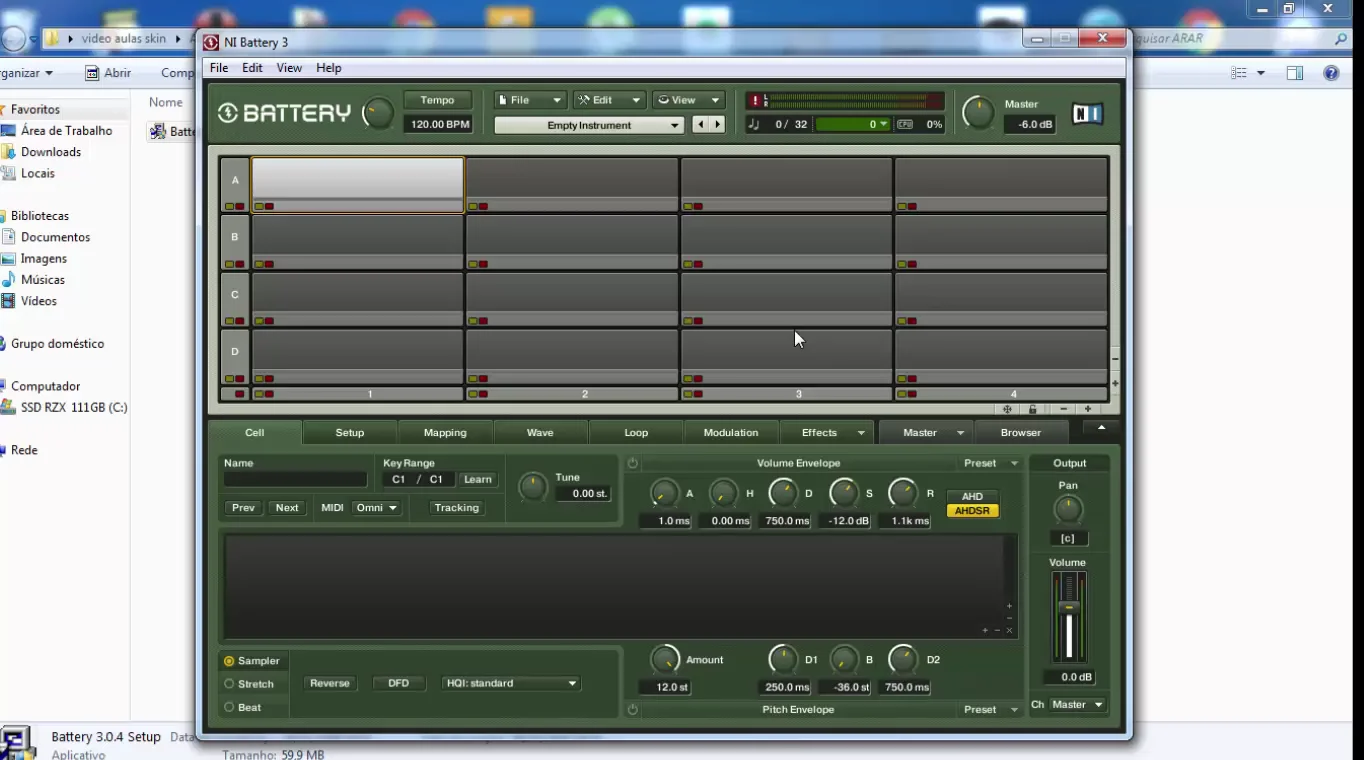Toggle Reverse playback
Viewport: 1364px width, 760px height.
330,683
